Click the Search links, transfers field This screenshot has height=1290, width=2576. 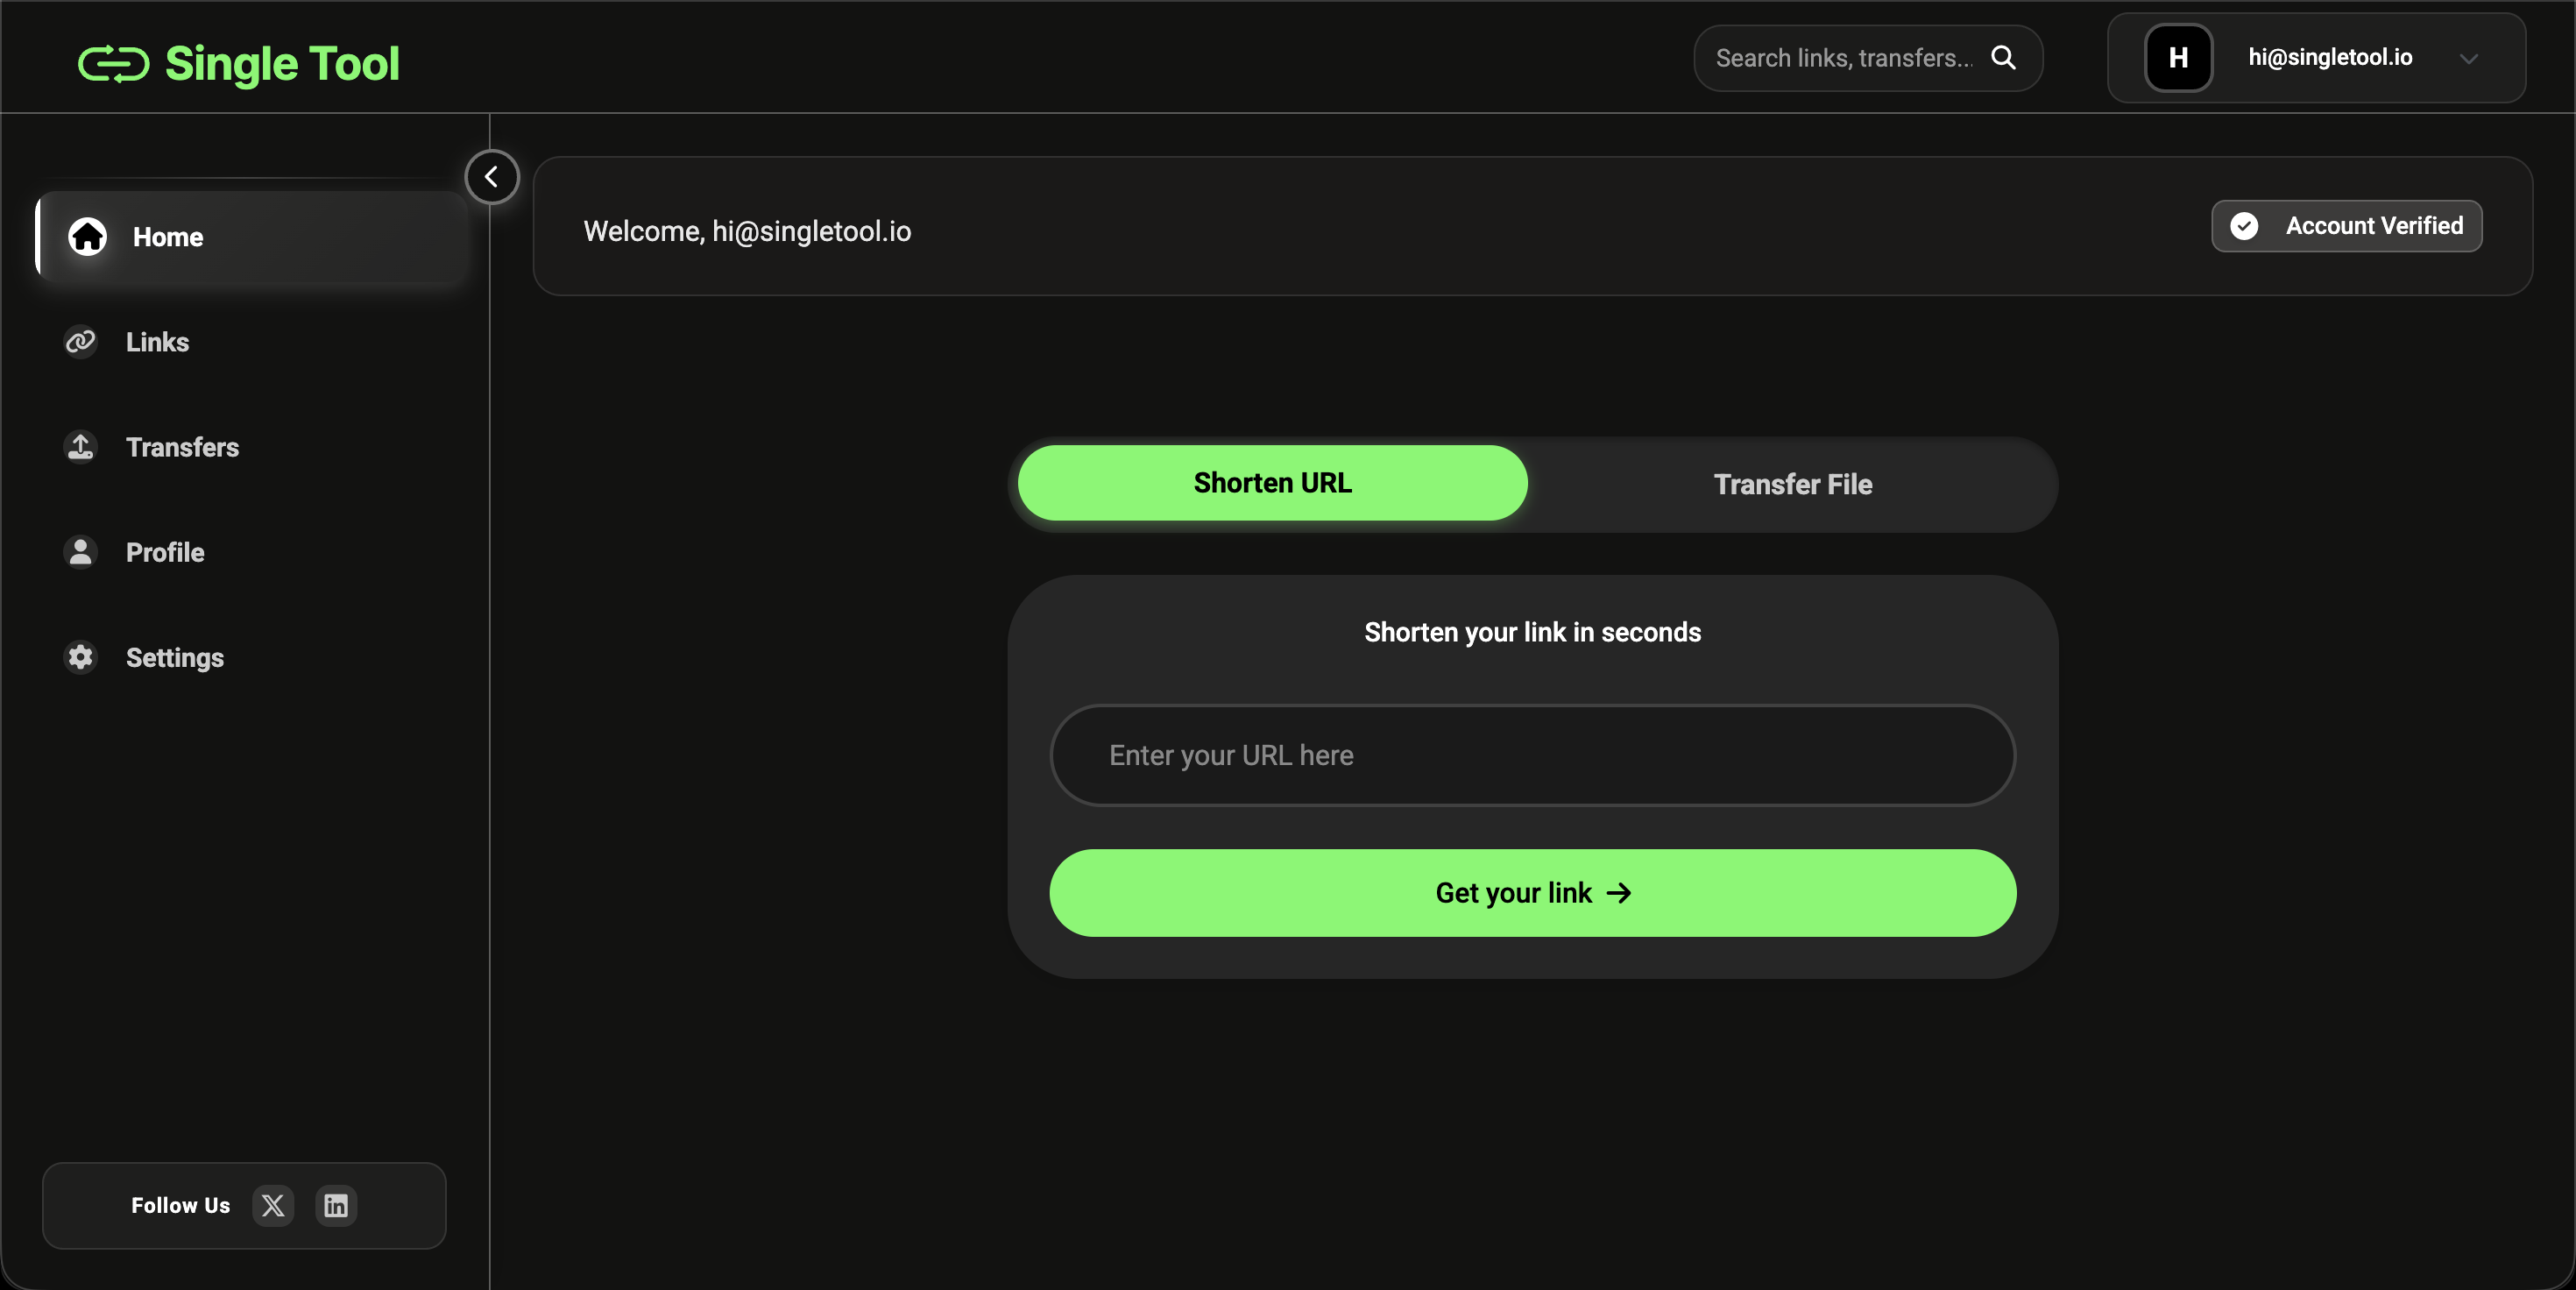pyautogui.click(x=1842, y=58)
